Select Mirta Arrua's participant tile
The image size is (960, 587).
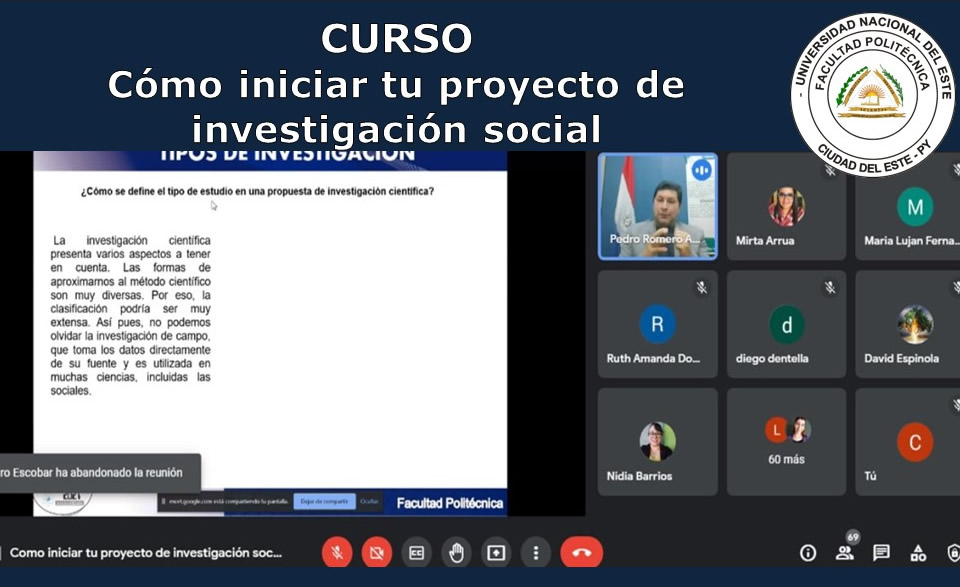coord(786,206)
